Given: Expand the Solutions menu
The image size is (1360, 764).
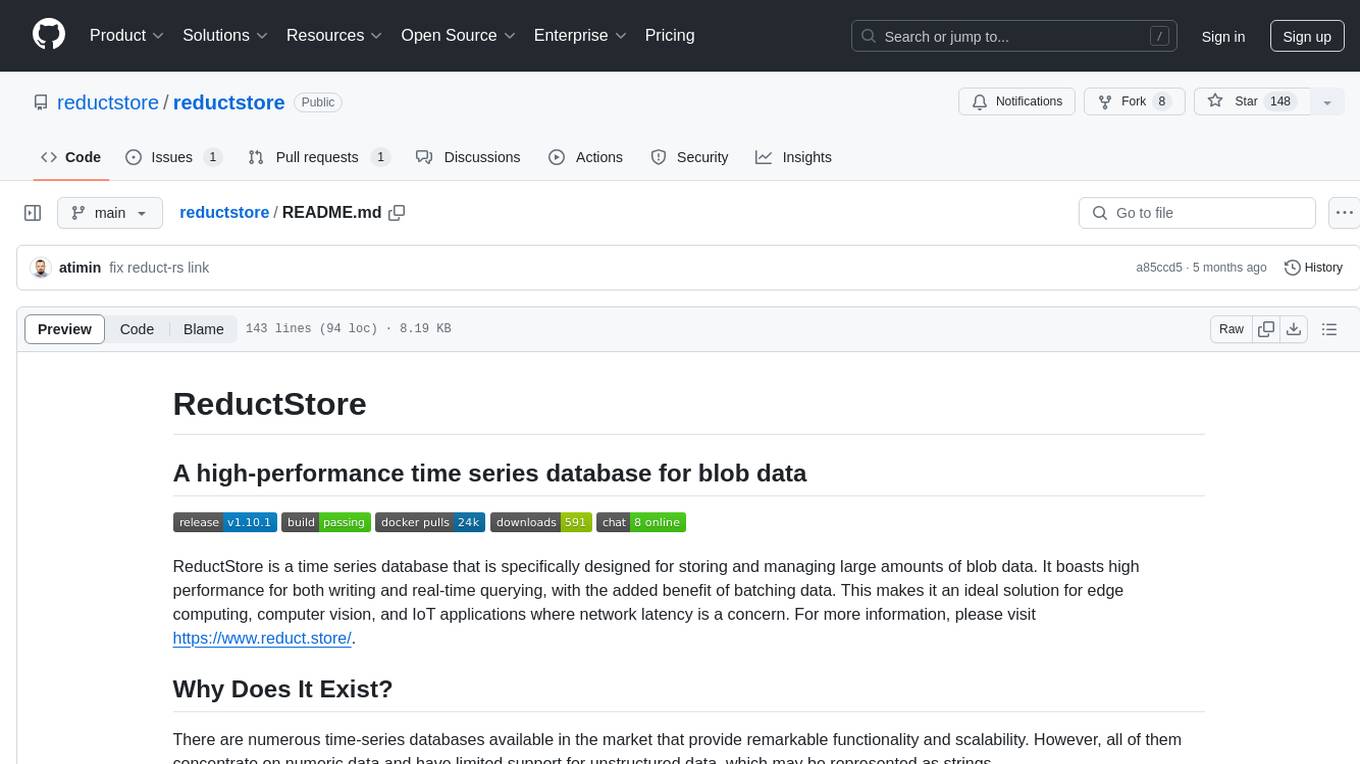Looking at the screenshot, I should 225,35.
